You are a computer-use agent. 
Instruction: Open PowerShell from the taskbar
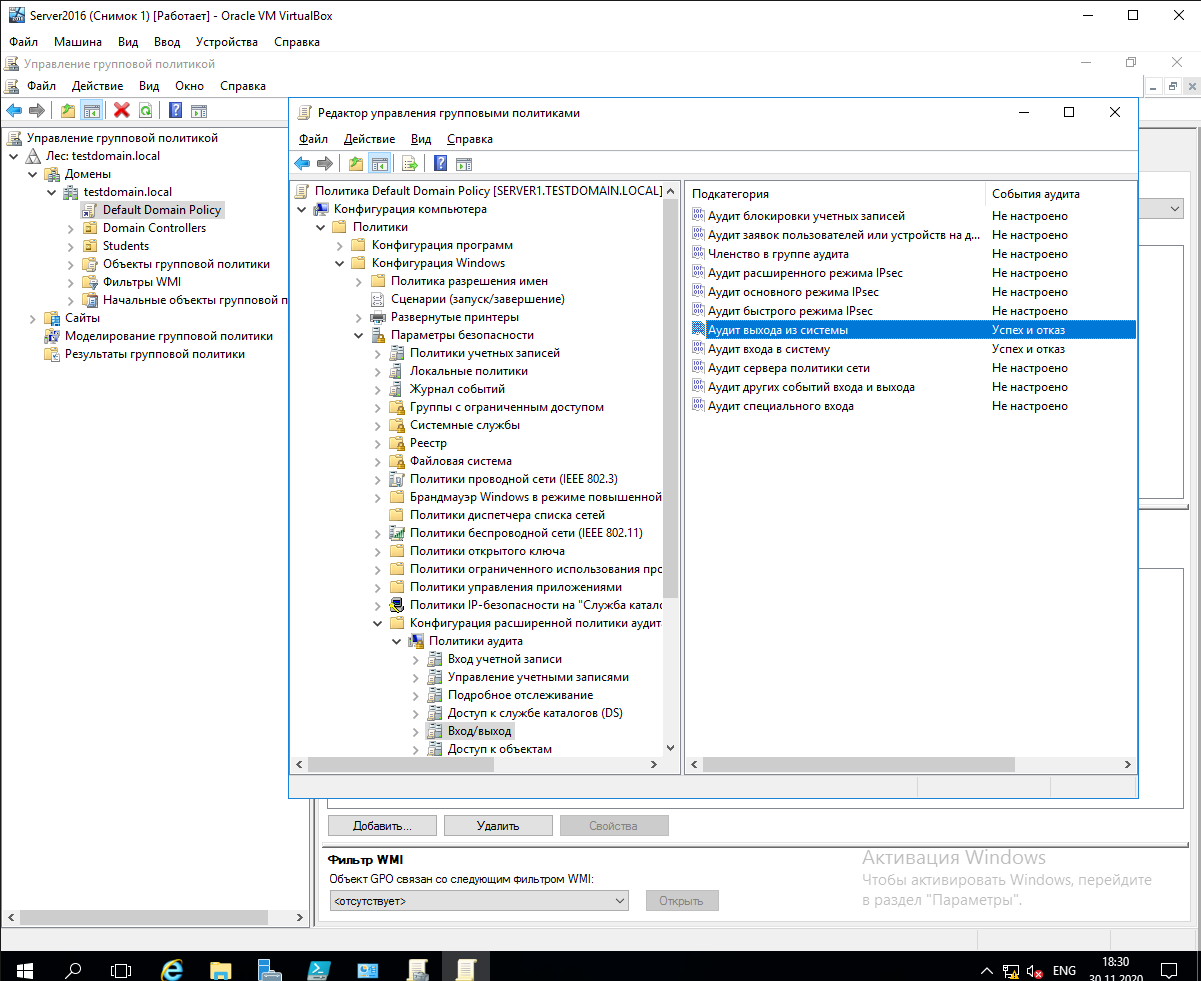click(319, 970)
